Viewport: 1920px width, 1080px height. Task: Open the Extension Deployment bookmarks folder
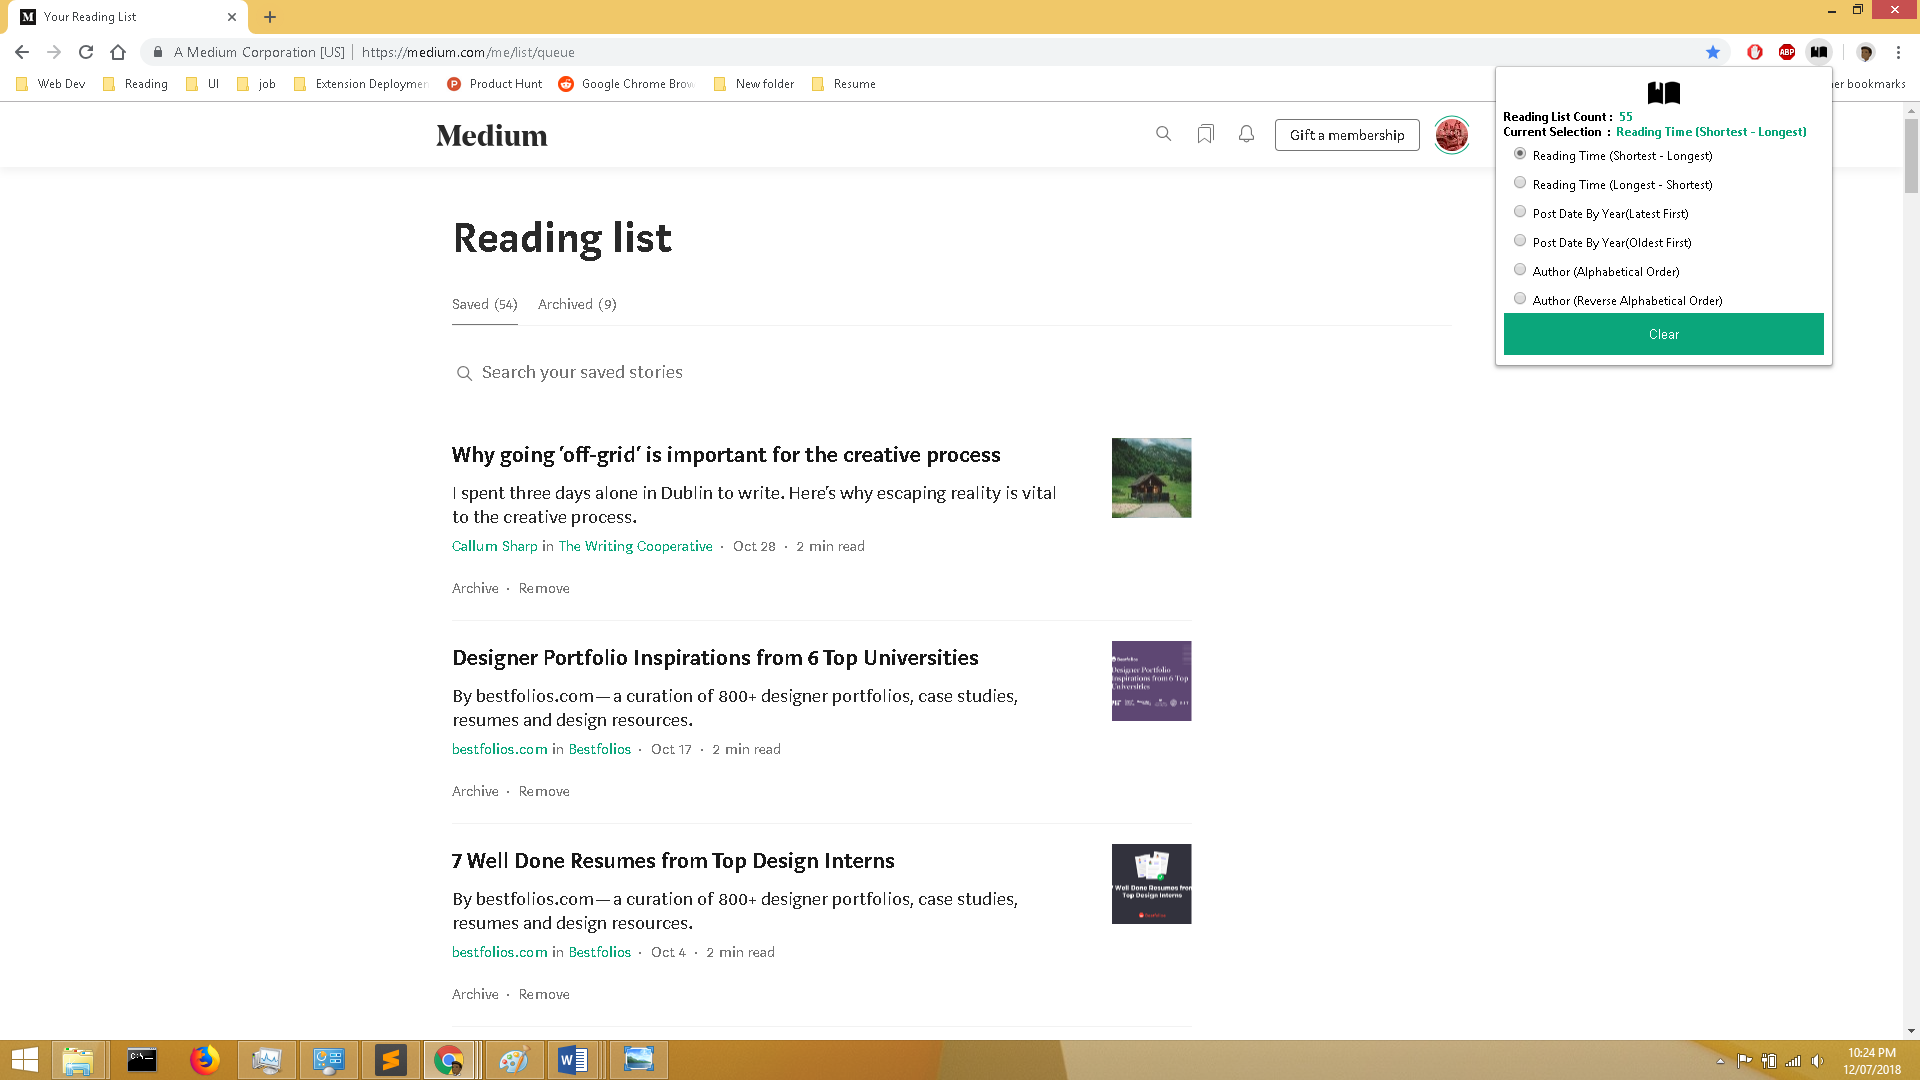click(x=360, y=84)
